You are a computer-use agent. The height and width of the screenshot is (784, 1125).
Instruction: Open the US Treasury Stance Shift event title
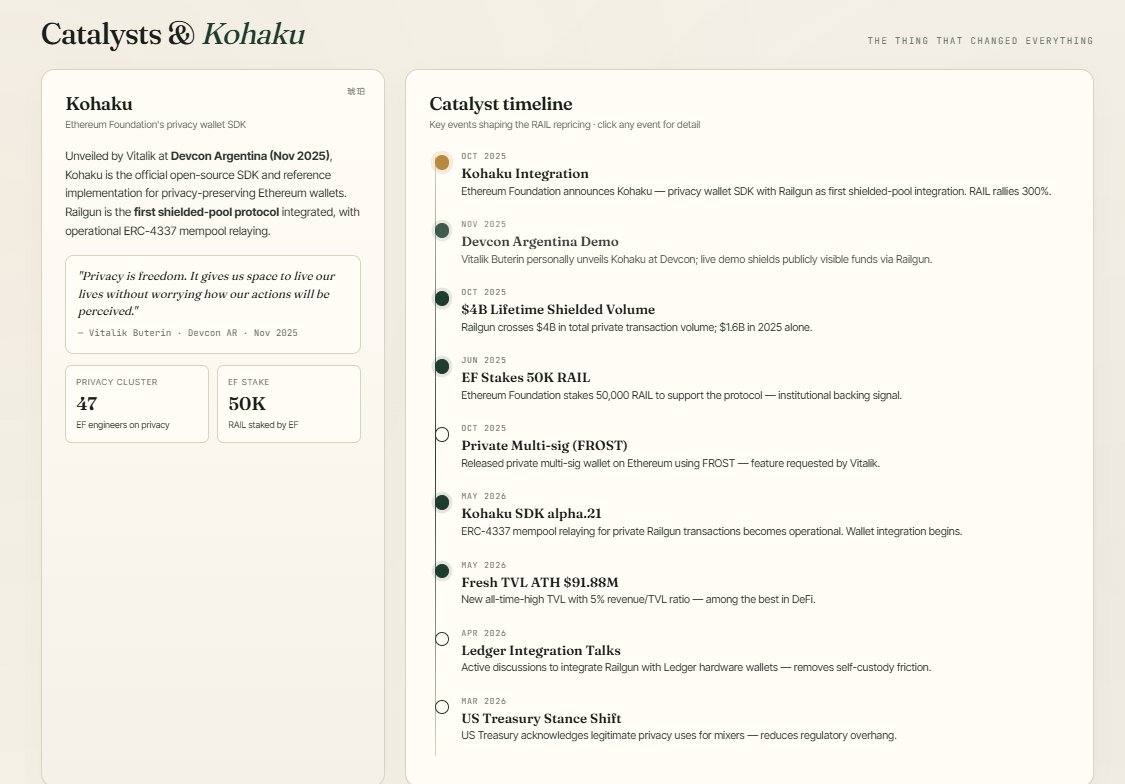click(x=541, y=719)
